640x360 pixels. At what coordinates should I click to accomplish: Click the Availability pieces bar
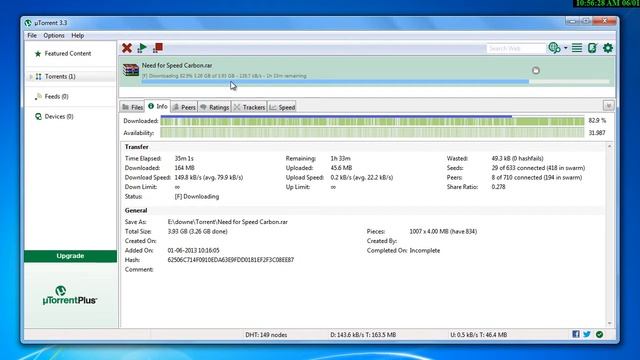372,133
